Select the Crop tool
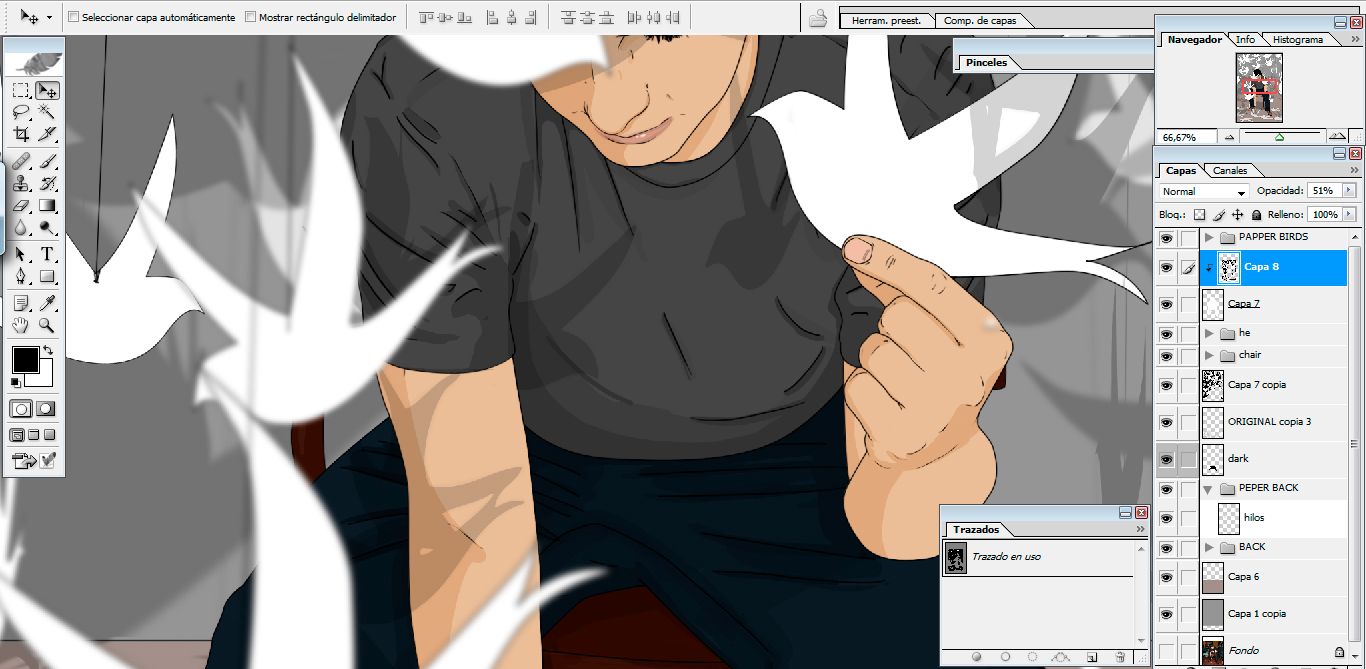Viewport: 1366px width, 669px height. click(21, 134)
